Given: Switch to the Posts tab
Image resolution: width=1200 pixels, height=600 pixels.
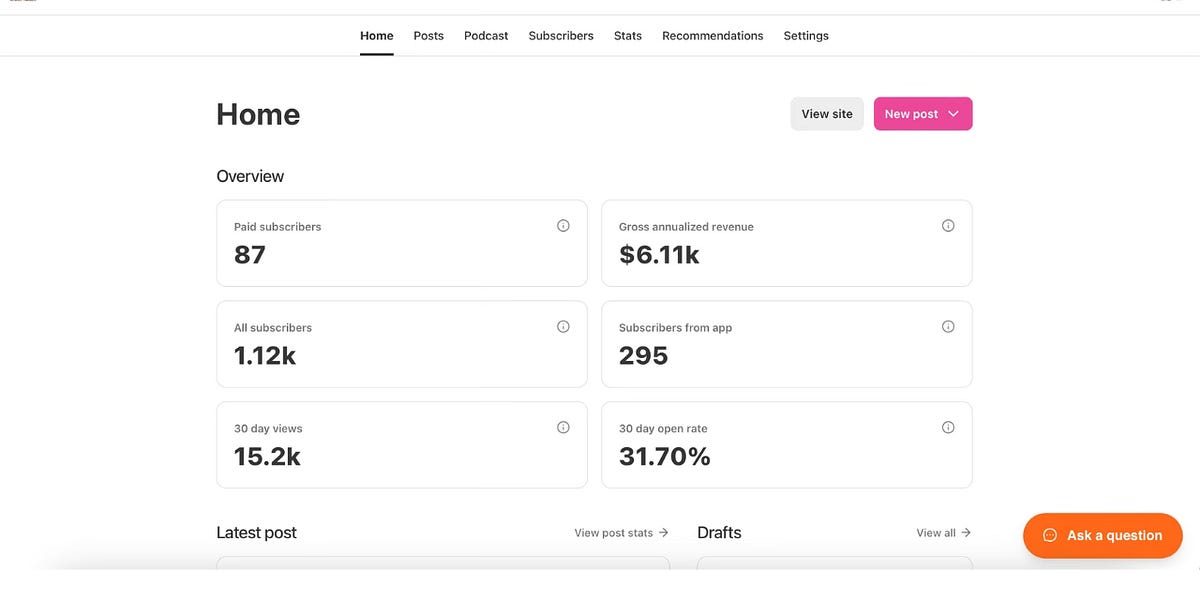Looking at the screenshot, I should point(428,35).
